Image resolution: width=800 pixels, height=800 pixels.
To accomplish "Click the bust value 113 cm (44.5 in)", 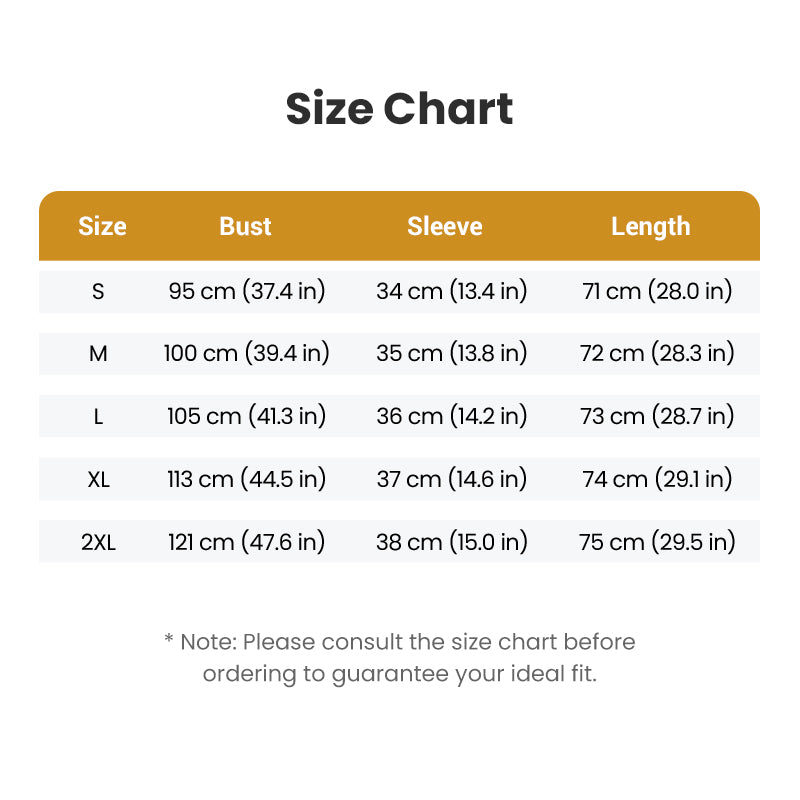I will coord(246,479).
